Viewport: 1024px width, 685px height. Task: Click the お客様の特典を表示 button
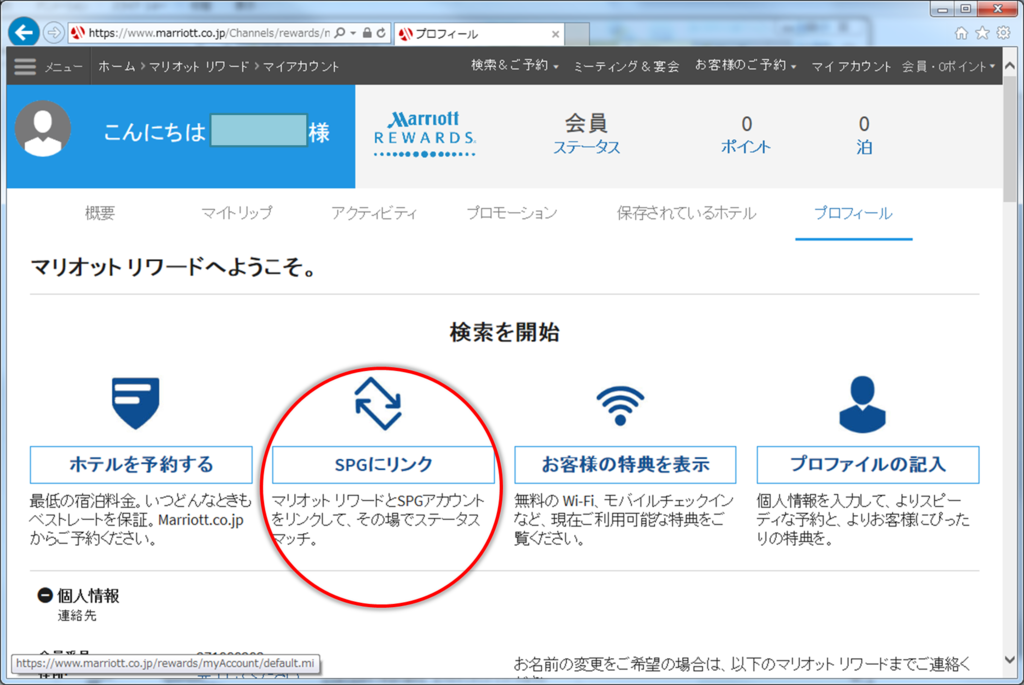[626, 464]
